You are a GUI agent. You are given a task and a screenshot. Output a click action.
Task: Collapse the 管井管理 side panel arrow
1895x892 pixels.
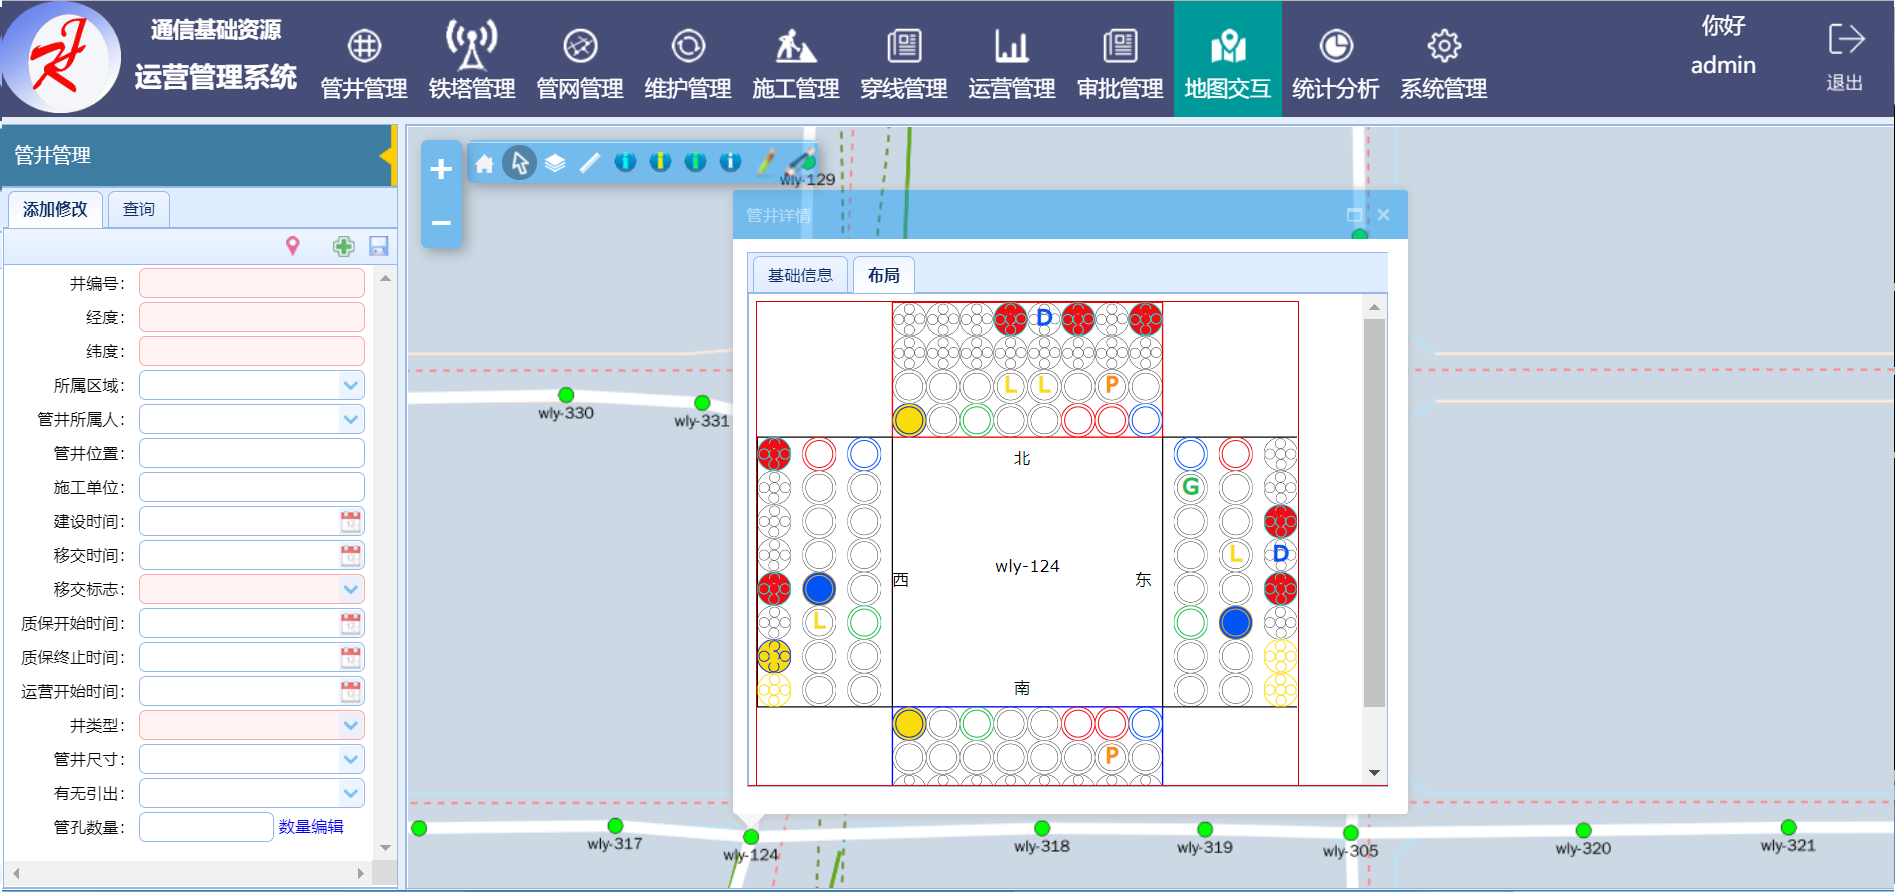[386, 156]
